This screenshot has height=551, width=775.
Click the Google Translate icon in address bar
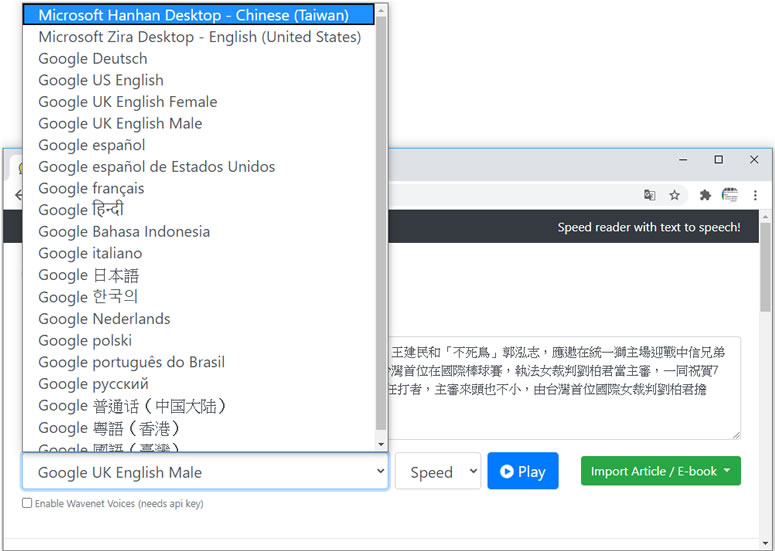click(x=650, y=195)
